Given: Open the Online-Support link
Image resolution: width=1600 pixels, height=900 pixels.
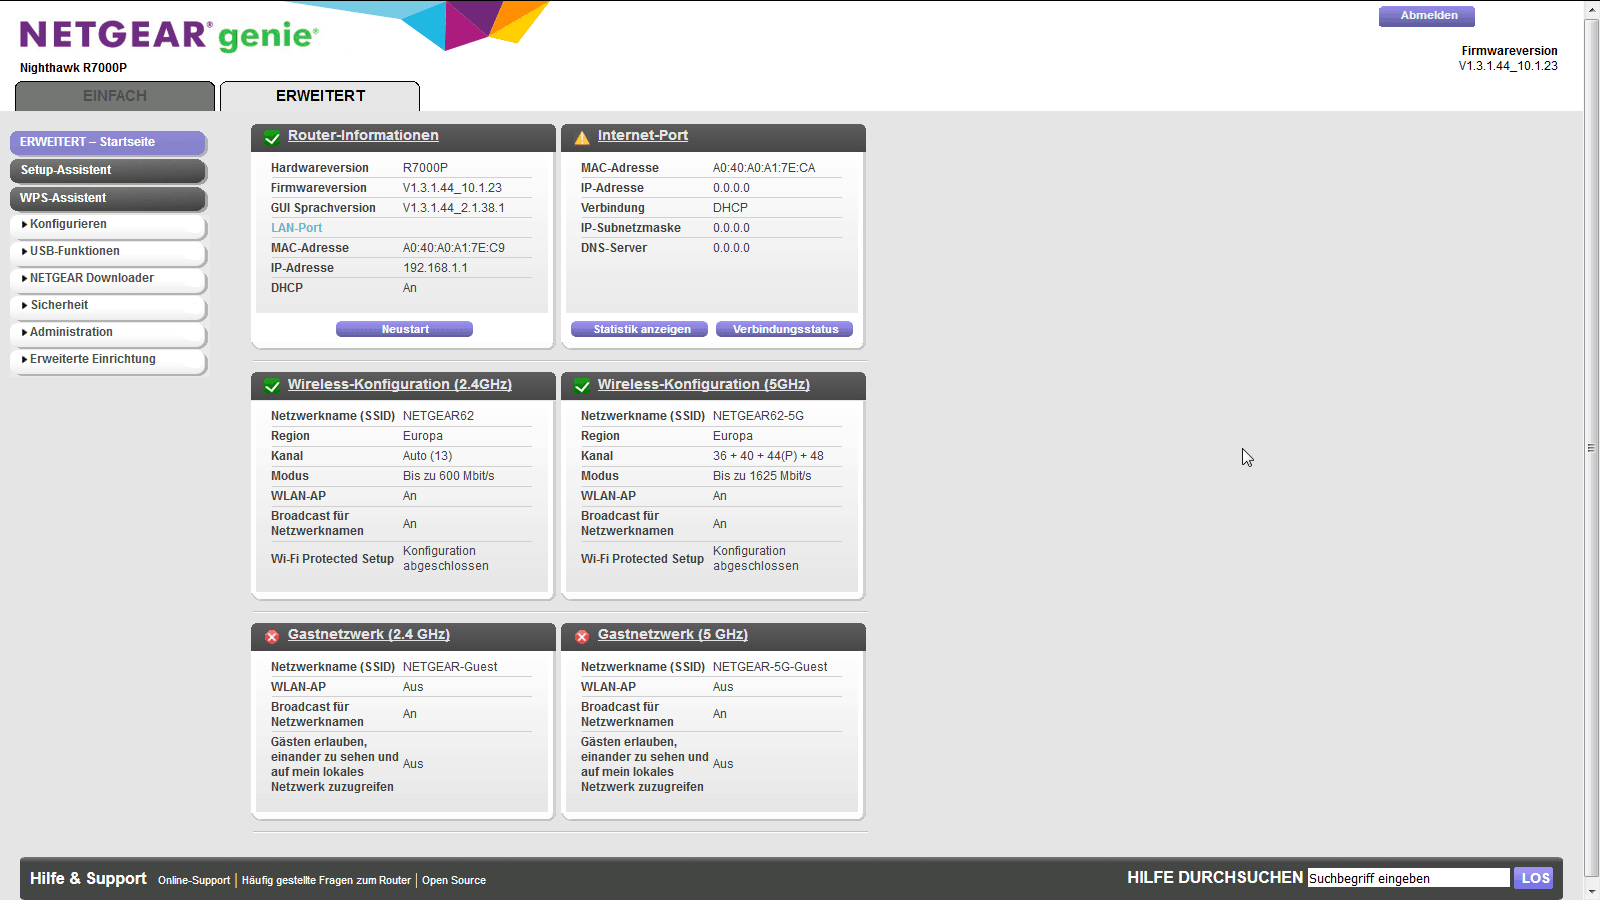Looking at the screenshot, I should click(194, 880).
